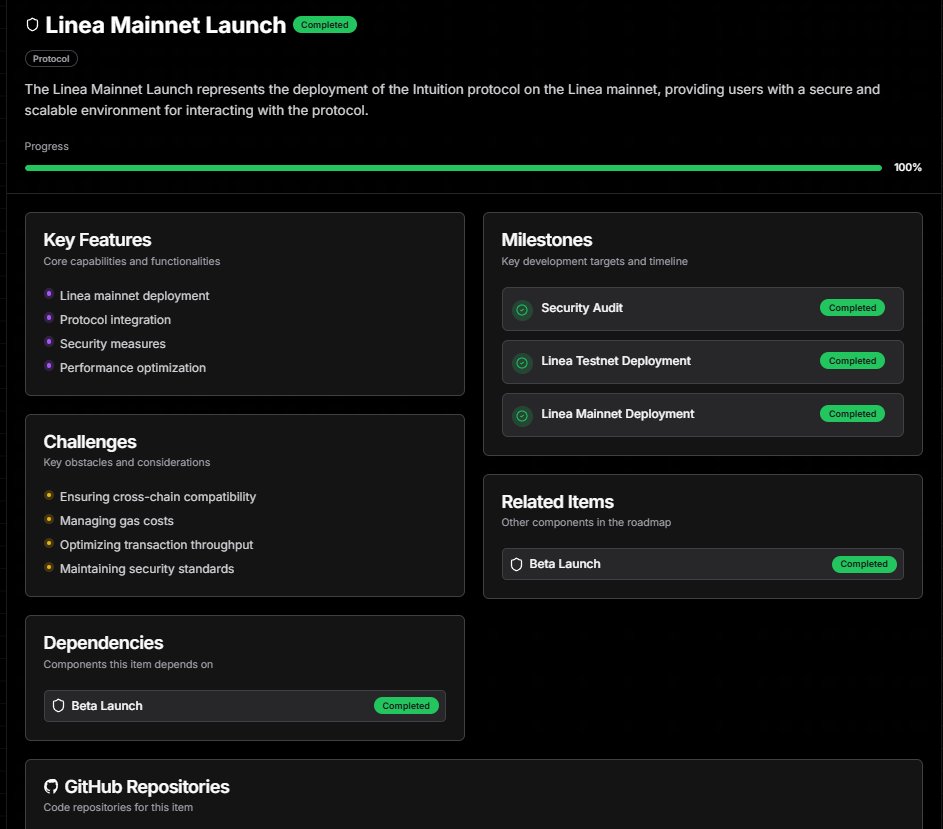
Task: Click 'Key development targets and timeline' subtitle
Action: click(595, 261)
